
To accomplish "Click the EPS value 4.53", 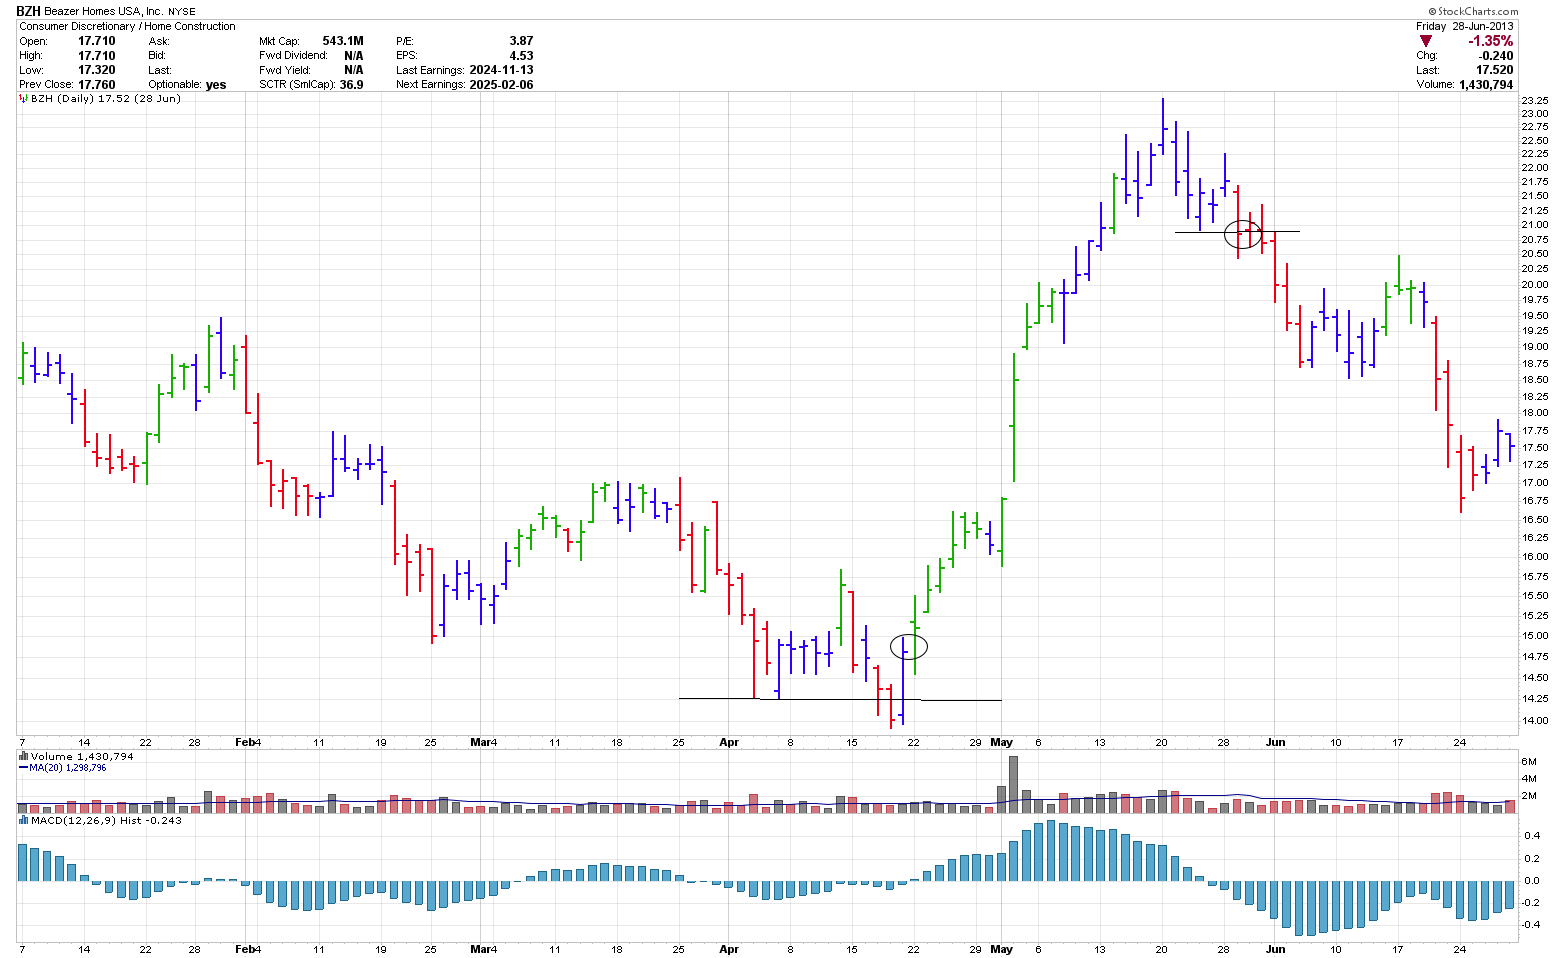I will [x=521, y=56].
